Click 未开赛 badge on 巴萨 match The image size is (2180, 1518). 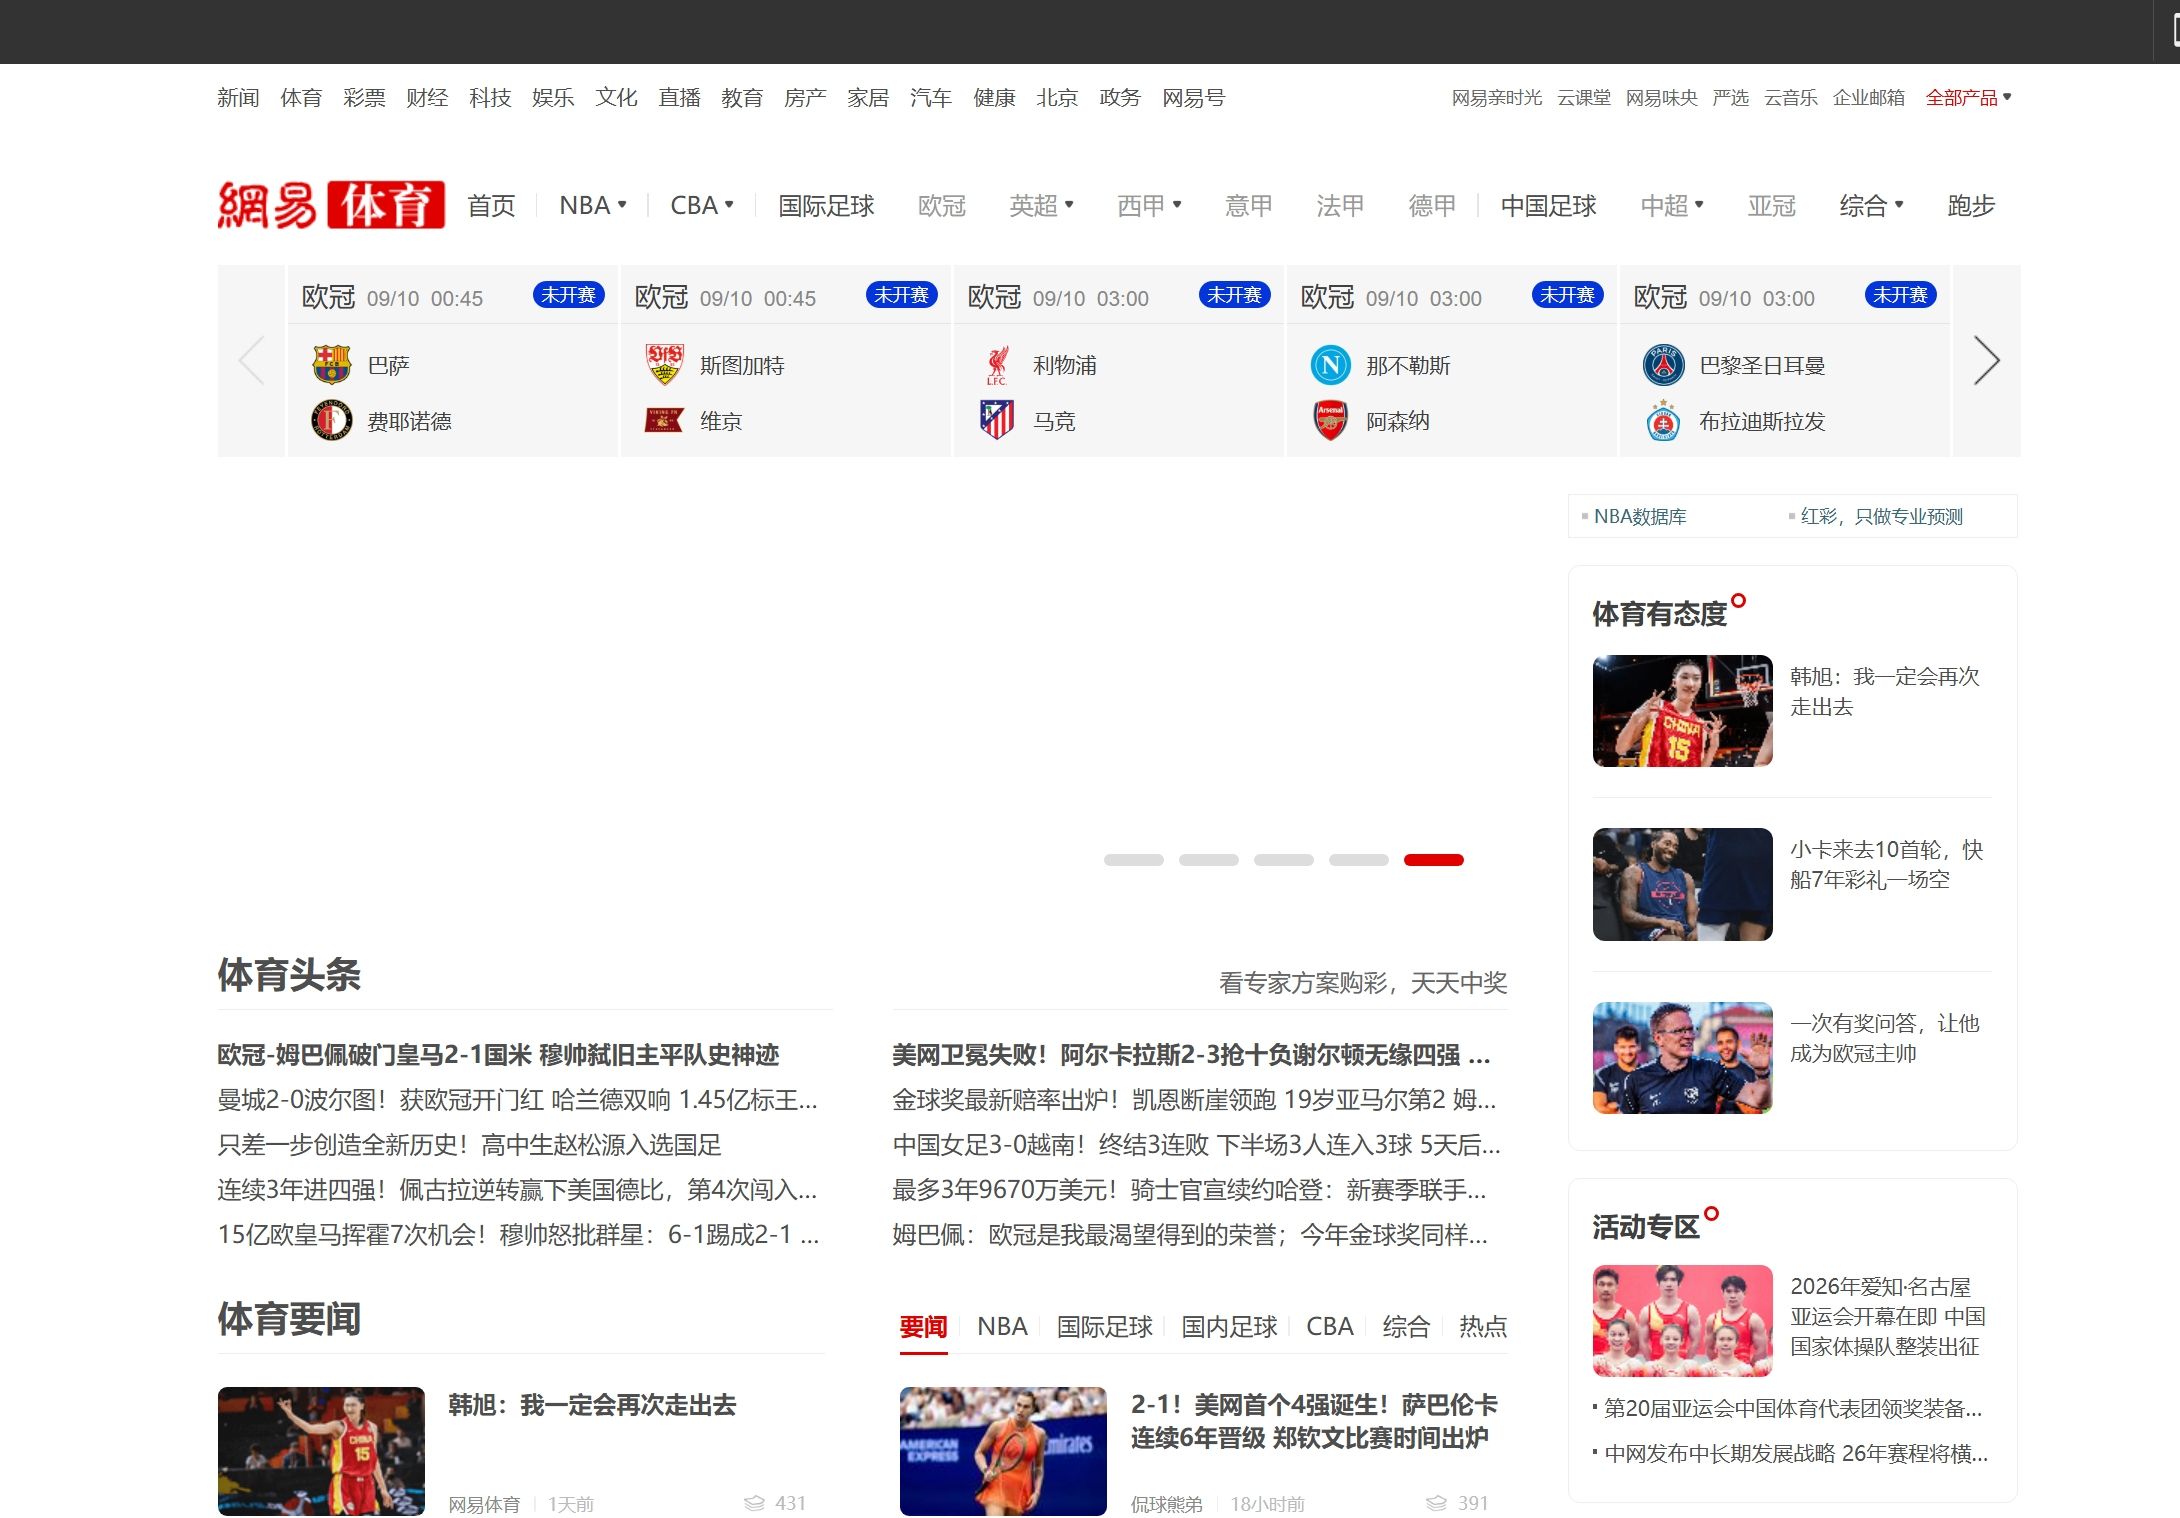click(x=568, y=295)
